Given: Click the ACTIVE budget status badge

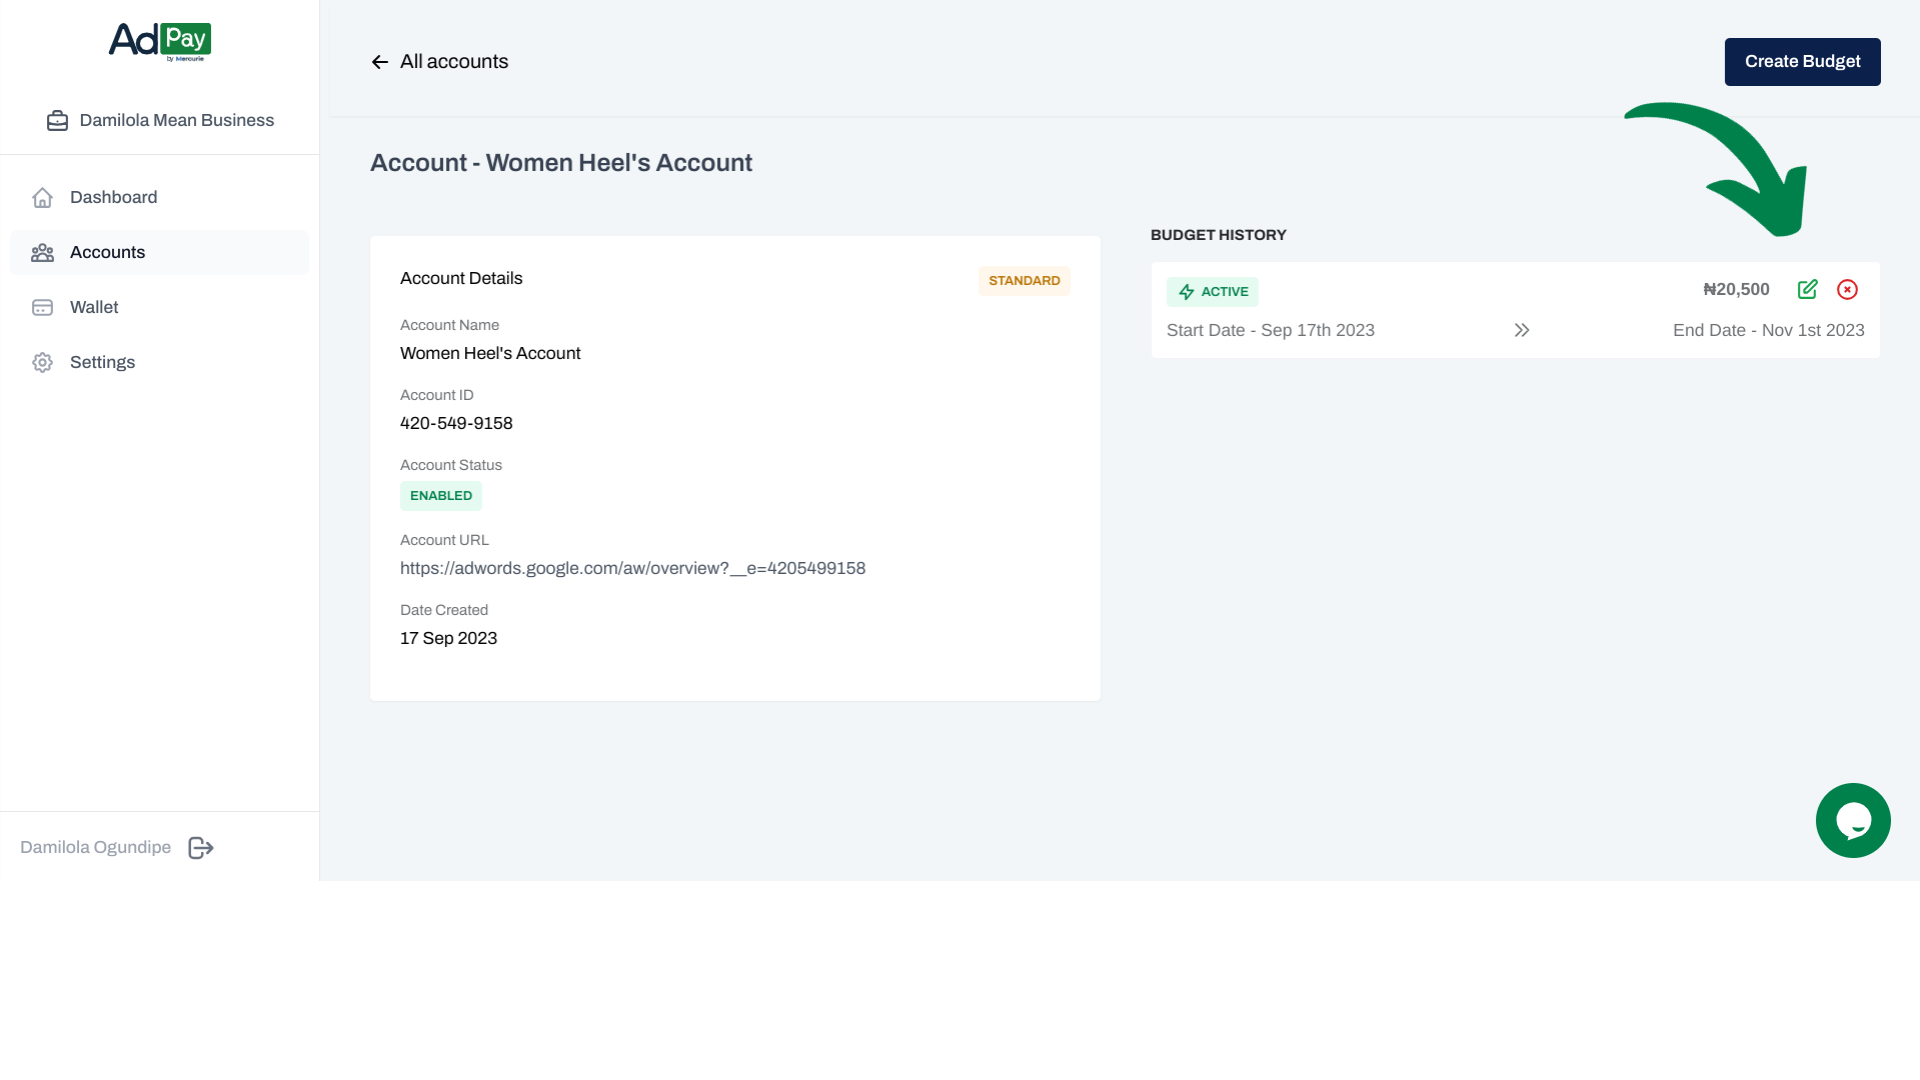Looking at the screenshot, I should (1212, 292).
